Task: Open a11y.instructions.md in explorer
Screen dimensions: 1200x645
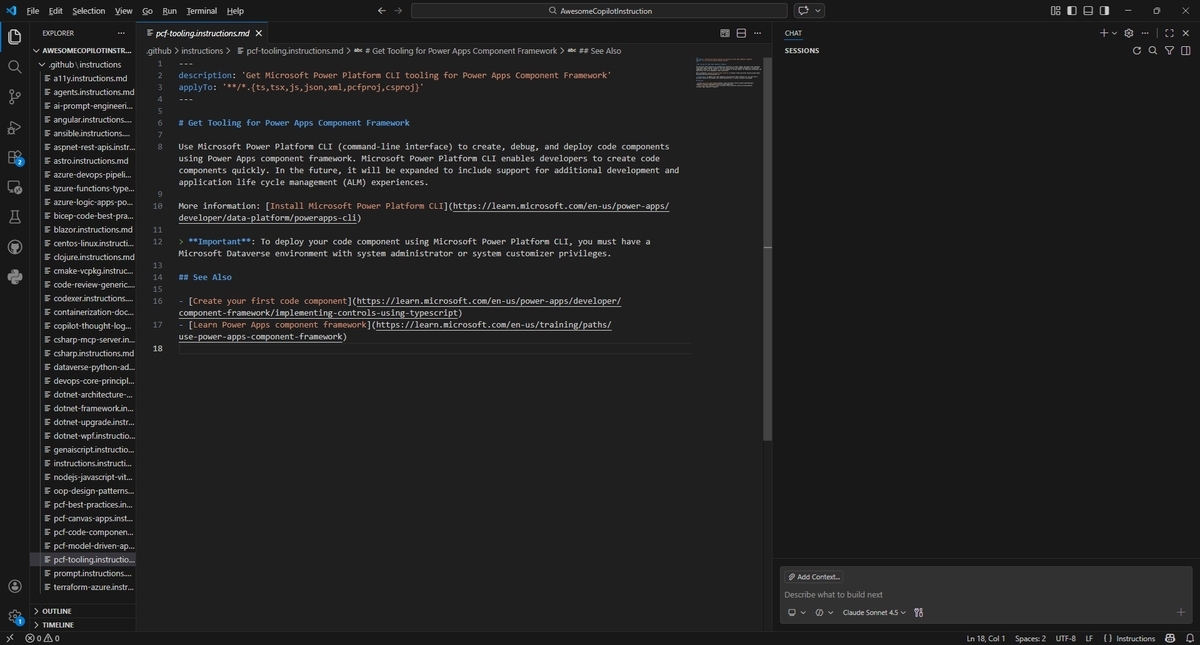Action: [x=84, y=78]
